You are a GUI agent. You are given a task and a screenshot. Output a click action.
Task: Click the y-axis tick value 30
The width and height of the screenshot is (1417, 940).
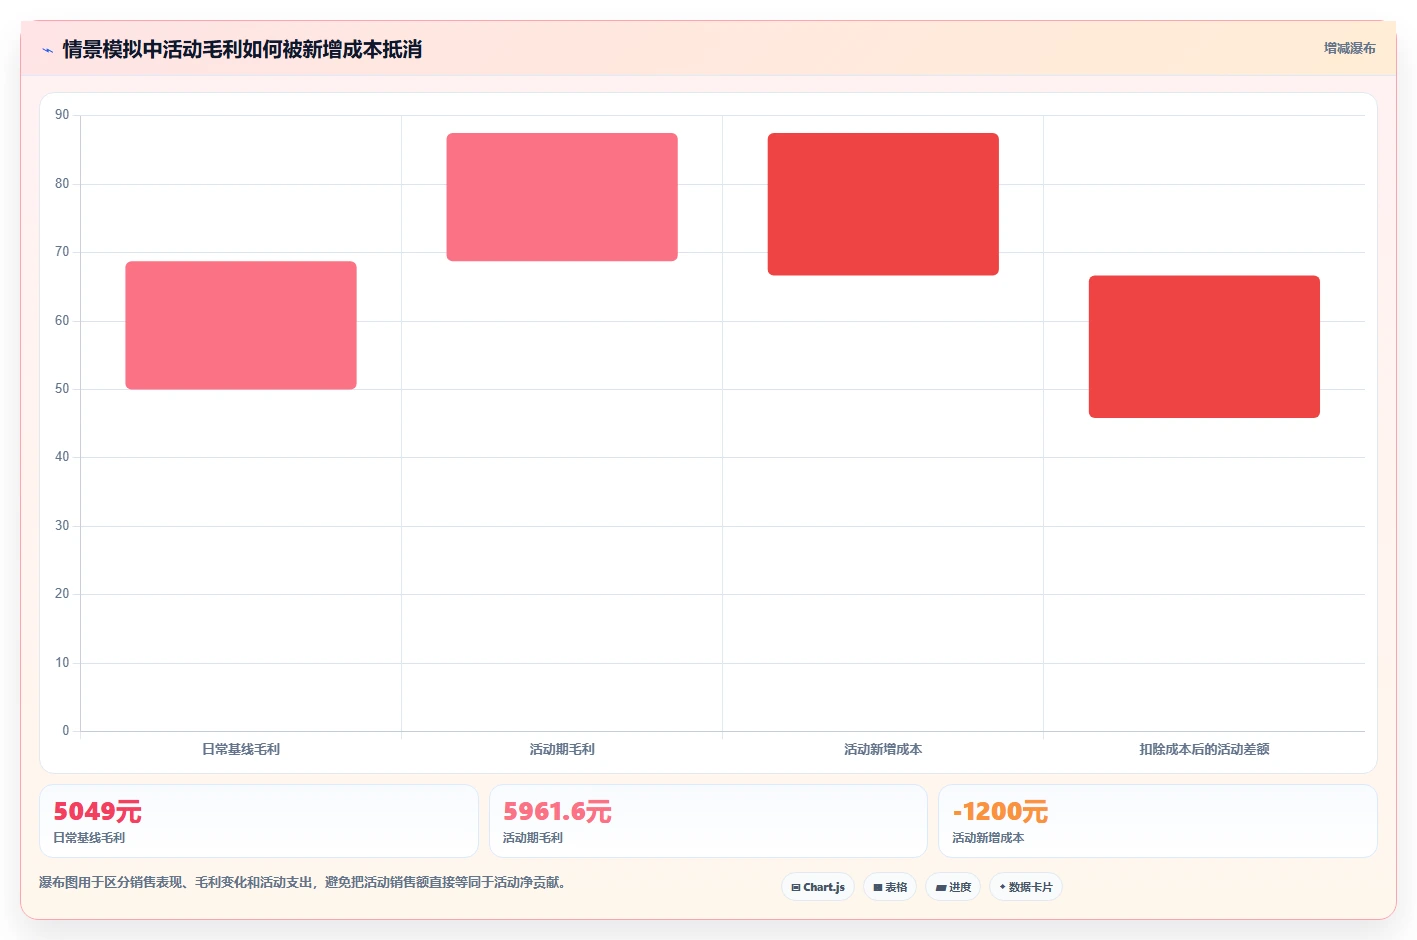62,526
